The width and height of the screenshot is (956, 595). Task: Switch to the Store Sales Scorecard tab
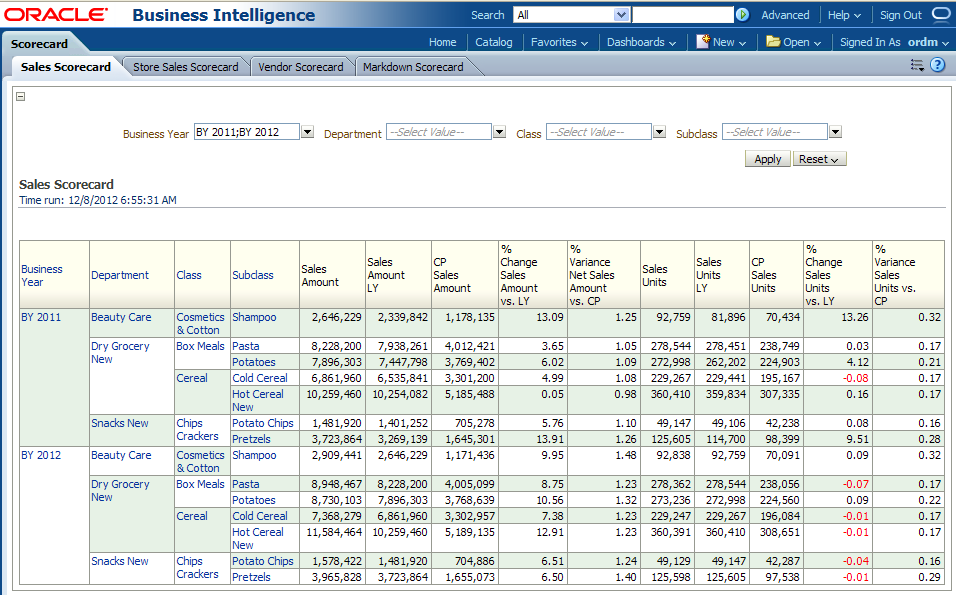point(186,67)
